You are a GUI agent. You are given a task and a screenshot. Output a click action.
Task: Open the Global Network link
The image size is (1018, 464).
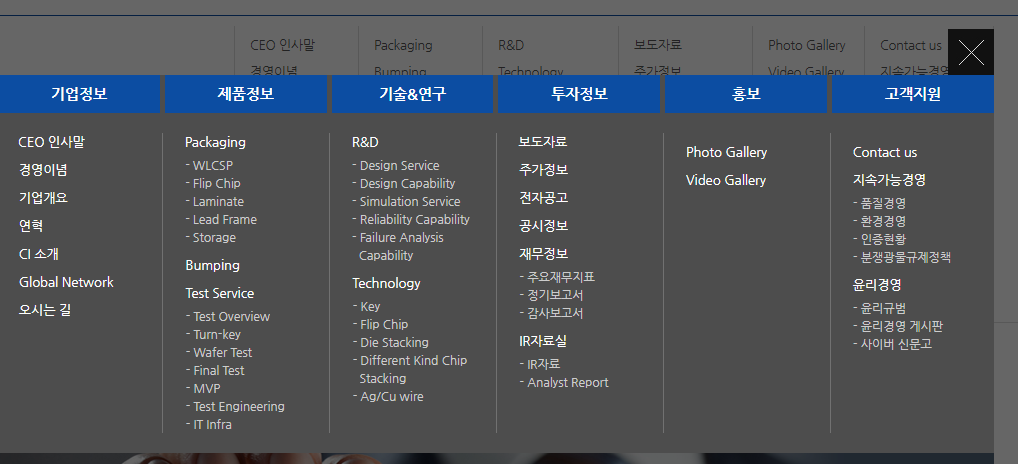pyautogui.click(x=66, y=282)
